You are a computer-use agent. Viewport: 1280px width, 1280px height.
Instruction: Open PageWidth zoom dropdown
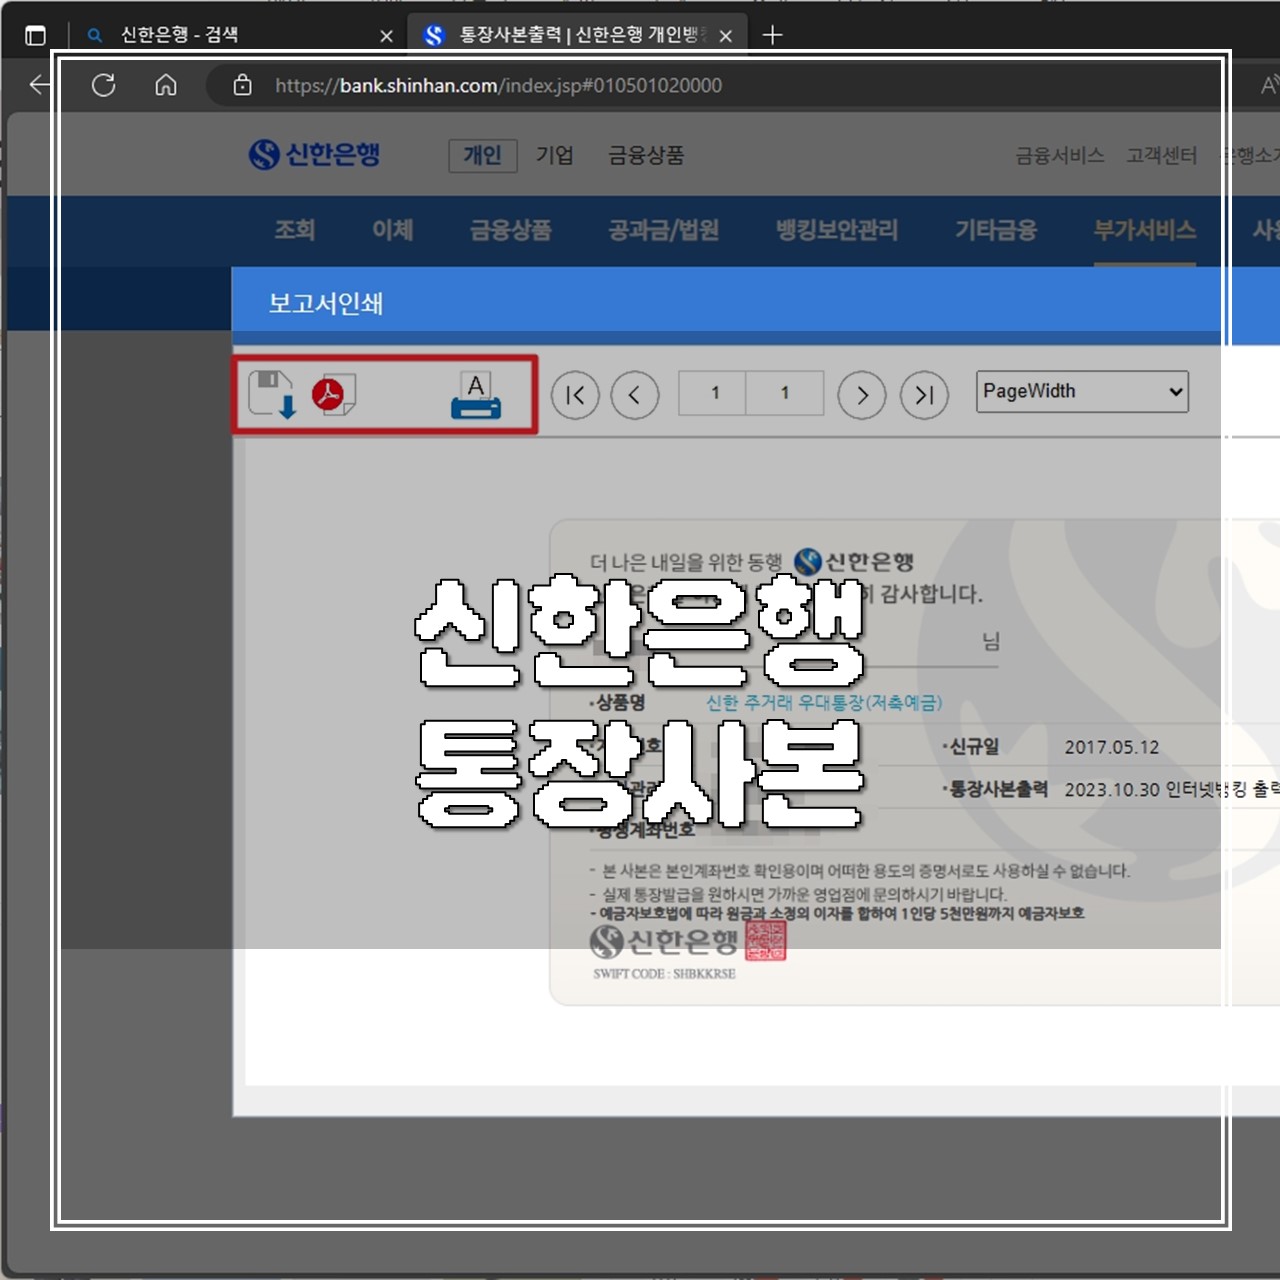(x=1082, y=391)
